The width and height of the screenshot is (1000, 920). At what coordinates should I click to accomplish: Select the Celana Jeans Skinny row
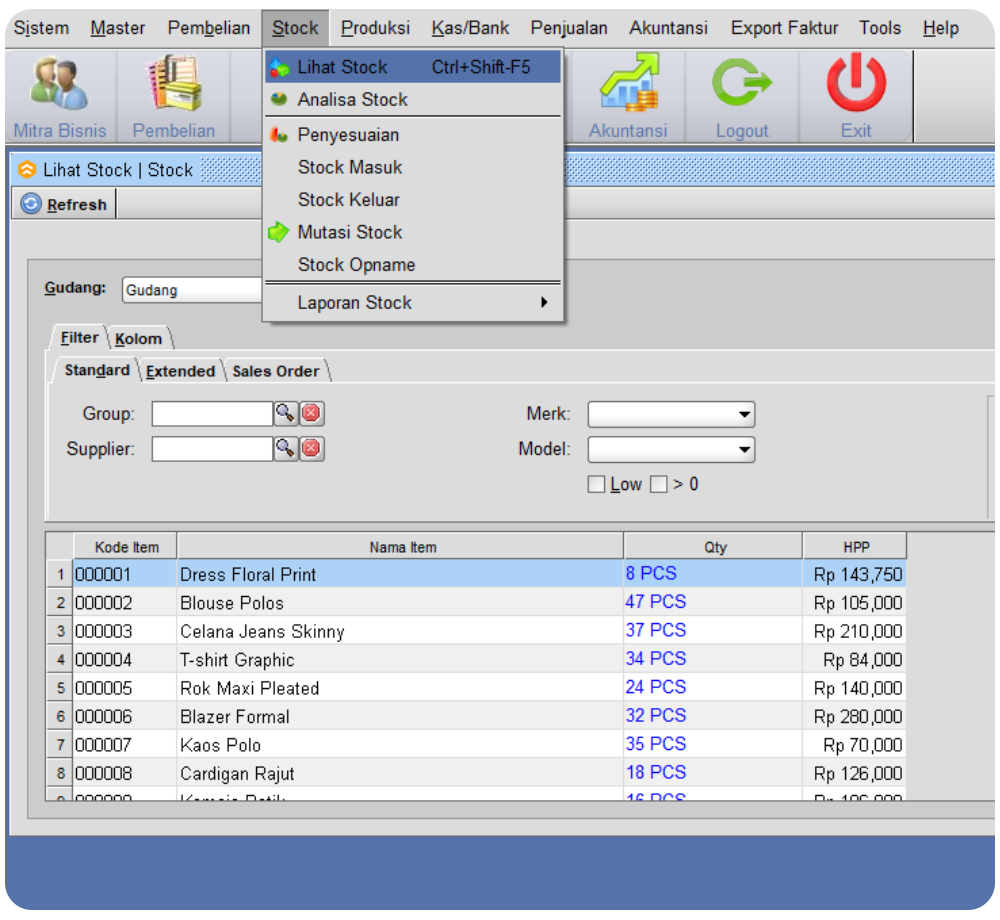point(476,631)
